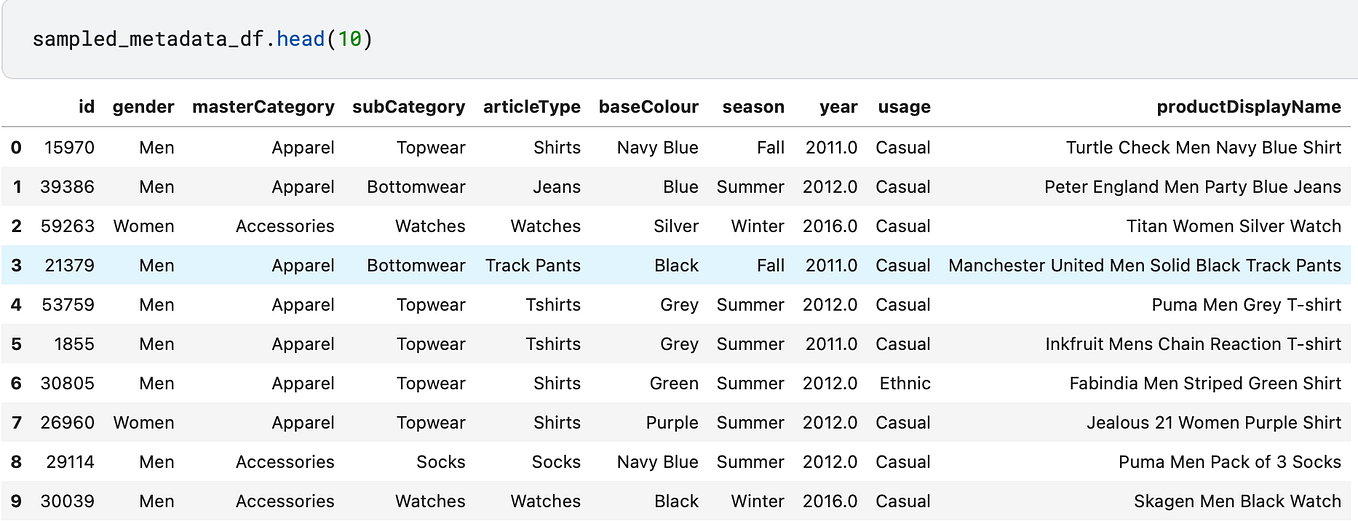Select the Purple baseColour cell
Screen dimensions: 1358x521
click(672, 423)
